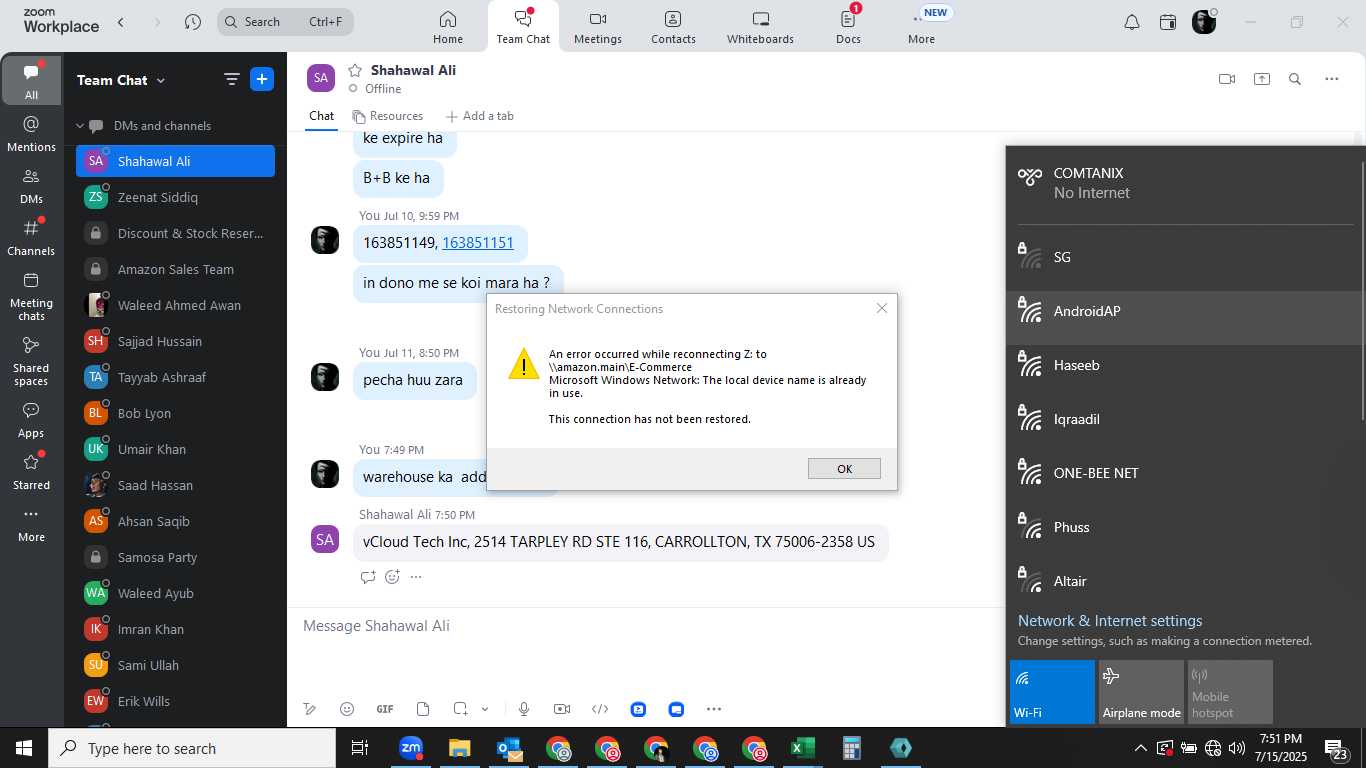
Task: Open Meeting chats in the sidebar
Action: [x=31, y=296]
